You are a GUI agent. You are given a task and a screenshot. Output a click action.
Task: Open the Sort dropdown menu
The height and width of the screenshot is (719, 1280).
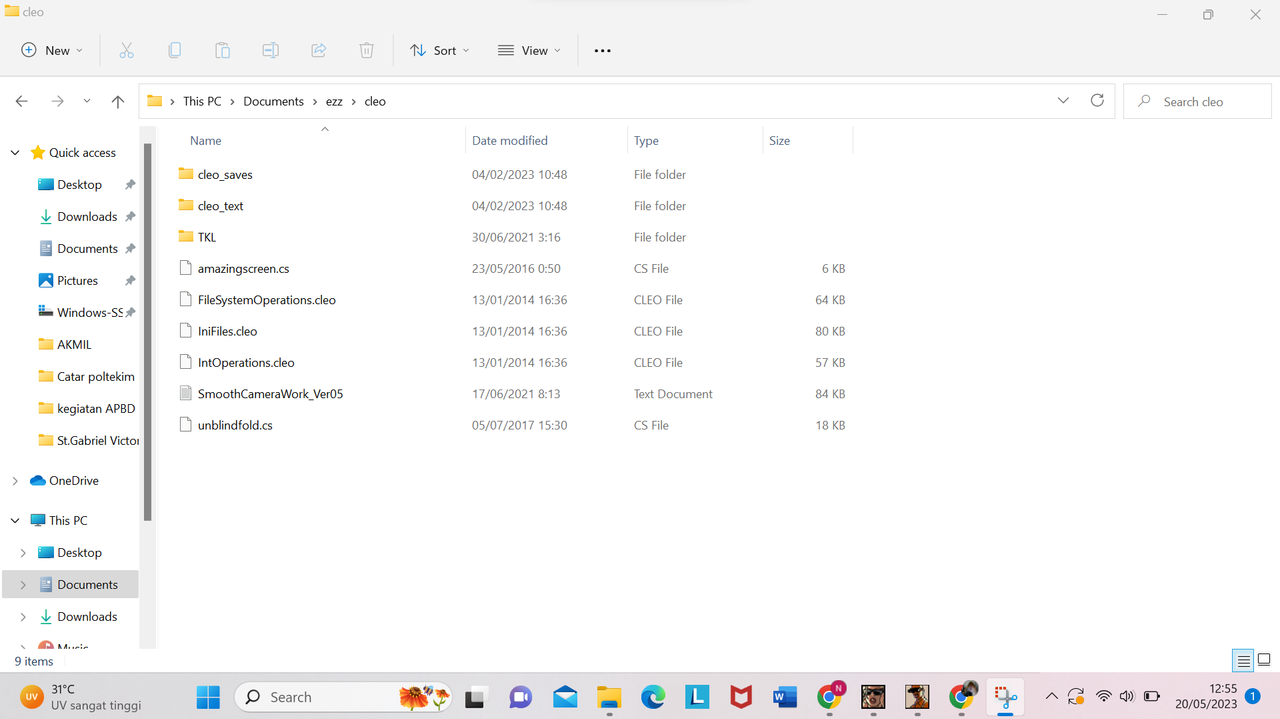(x=439, y=50)
